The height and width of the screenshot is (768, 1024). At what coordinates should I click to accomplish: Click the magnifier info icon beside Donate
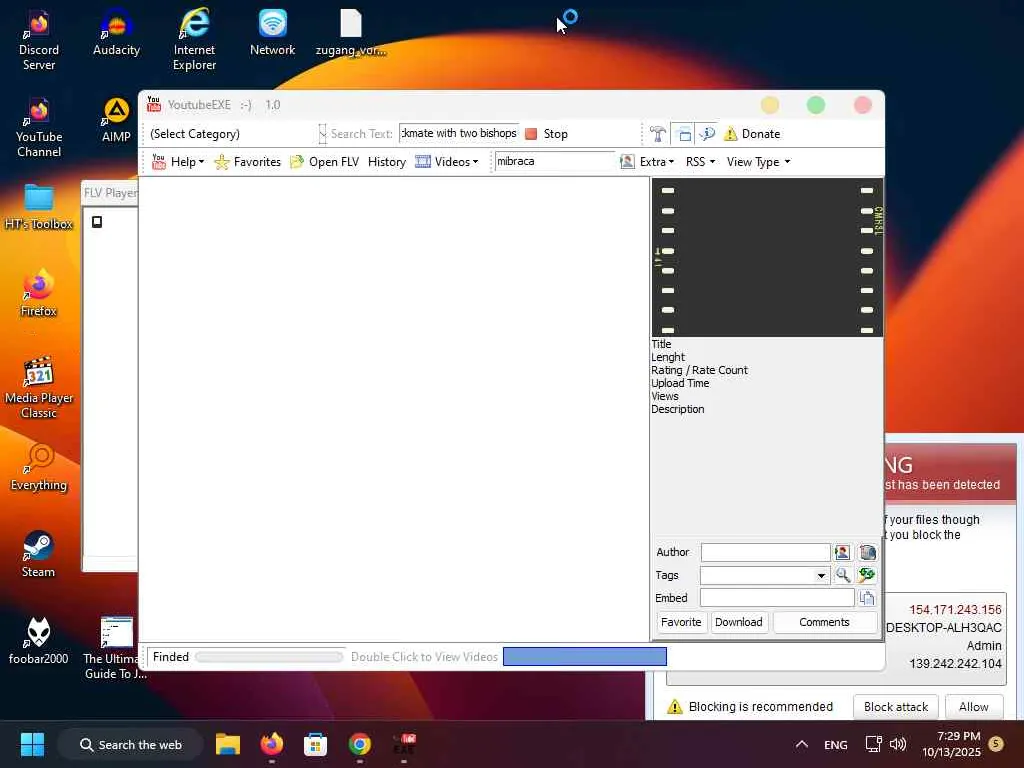pyautogui.click(x=707, y=134)
